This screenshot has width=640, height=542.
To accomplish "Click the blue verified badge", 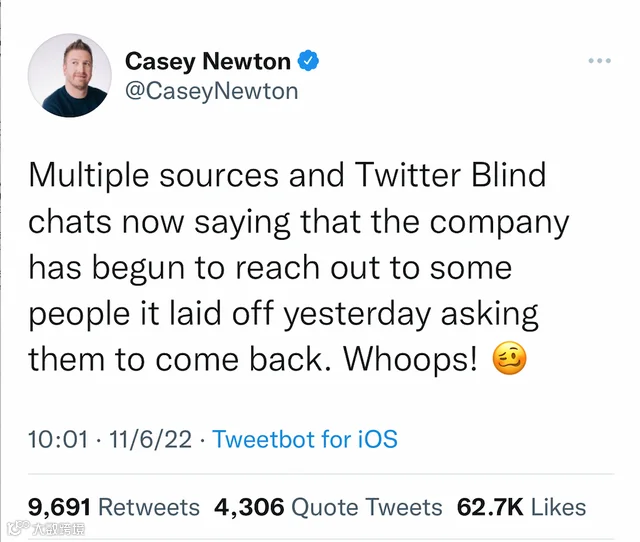I will (308, 61).
